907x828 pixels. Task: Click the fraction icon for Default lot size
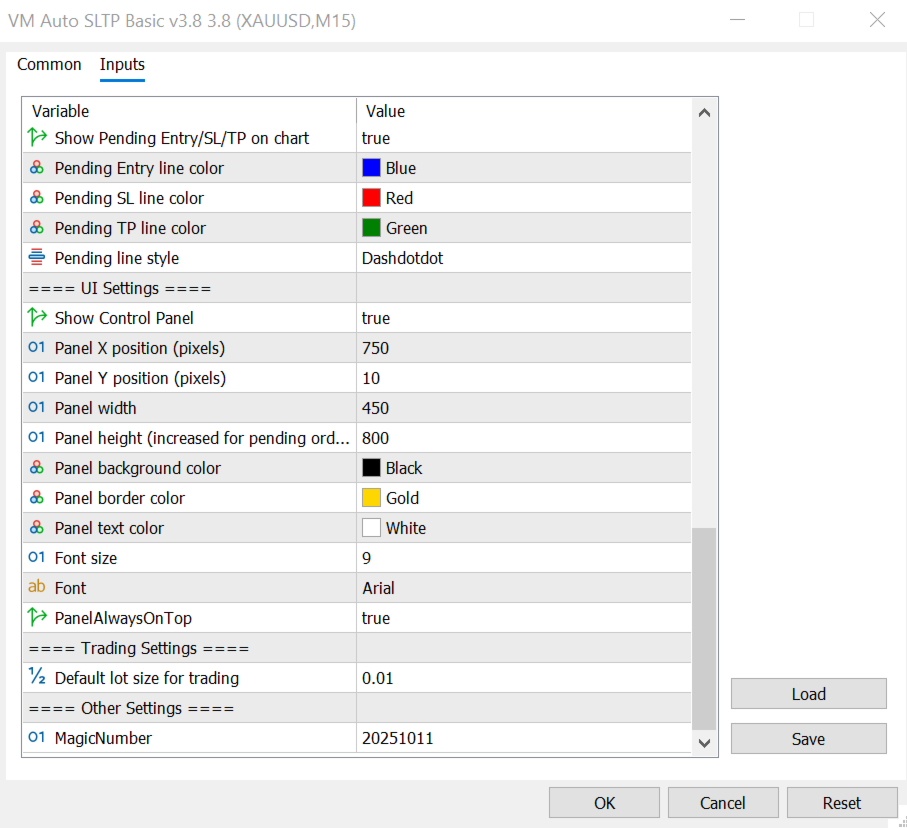[37, 677]
